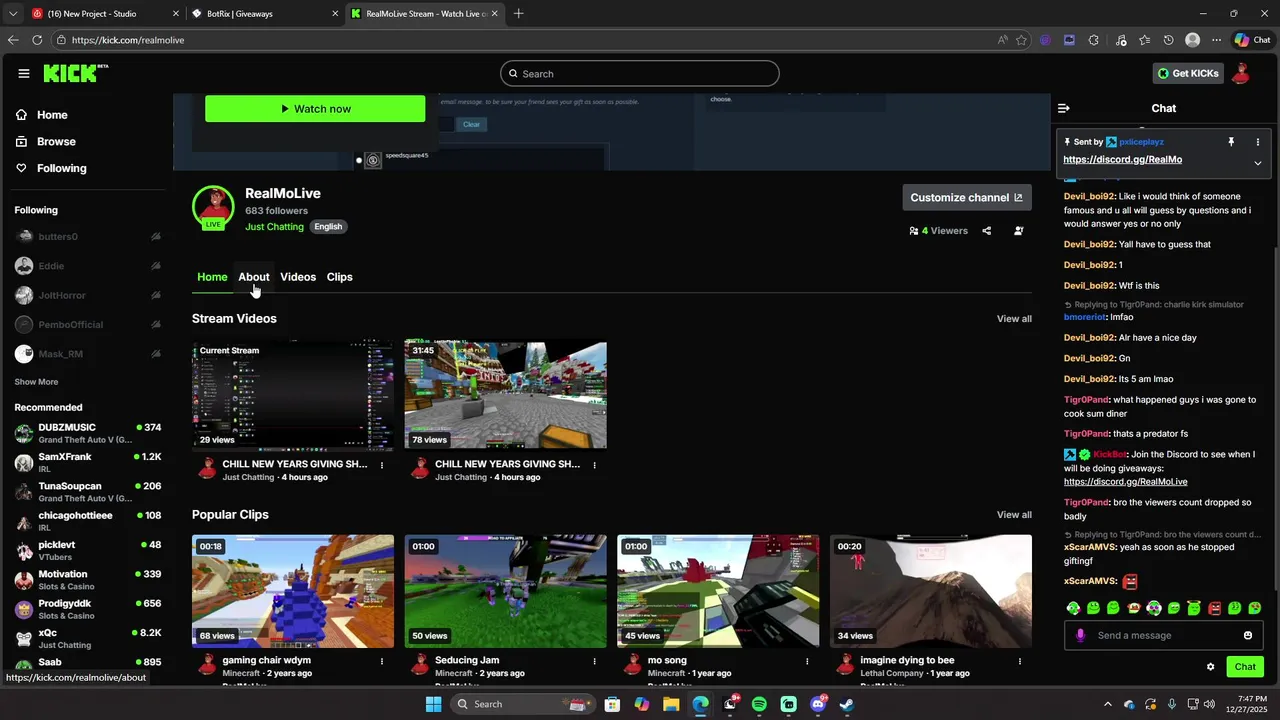This screenshot has height=720, width=1280.
Task: Open options for gaming chair wdym clip
Action: tap(382, 661)
